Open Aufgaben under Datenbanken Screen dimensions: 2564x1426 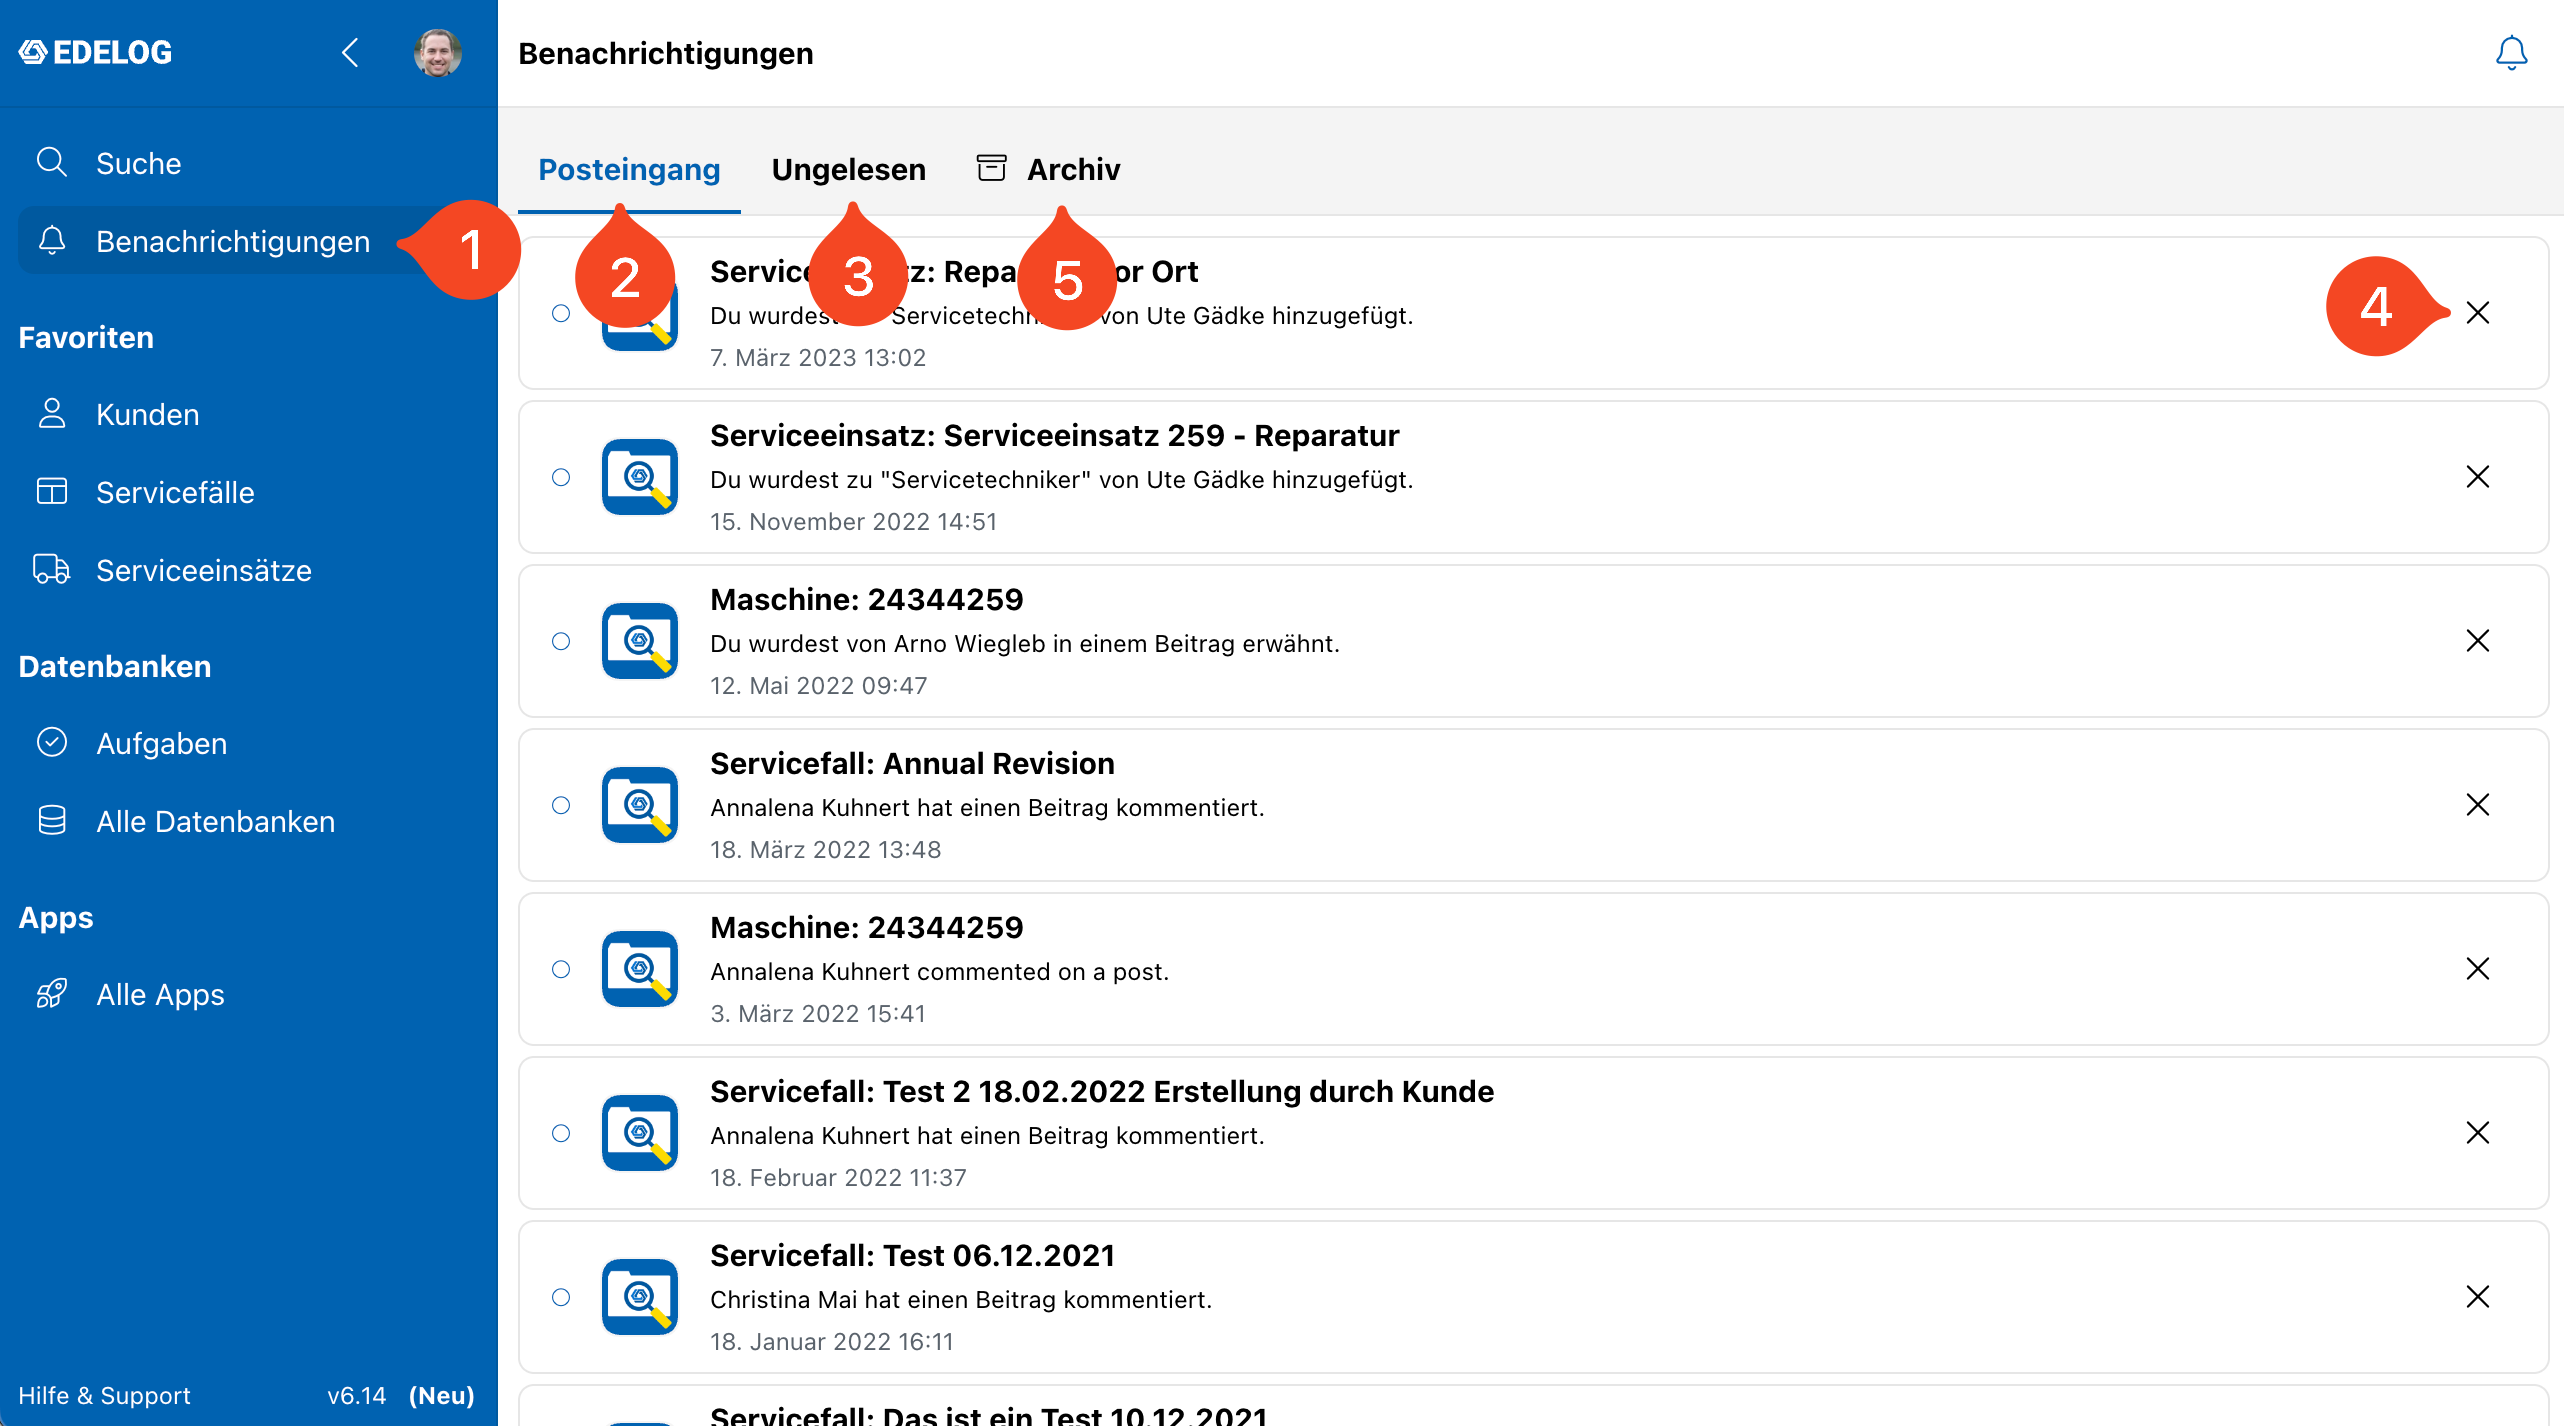(249, 743)
